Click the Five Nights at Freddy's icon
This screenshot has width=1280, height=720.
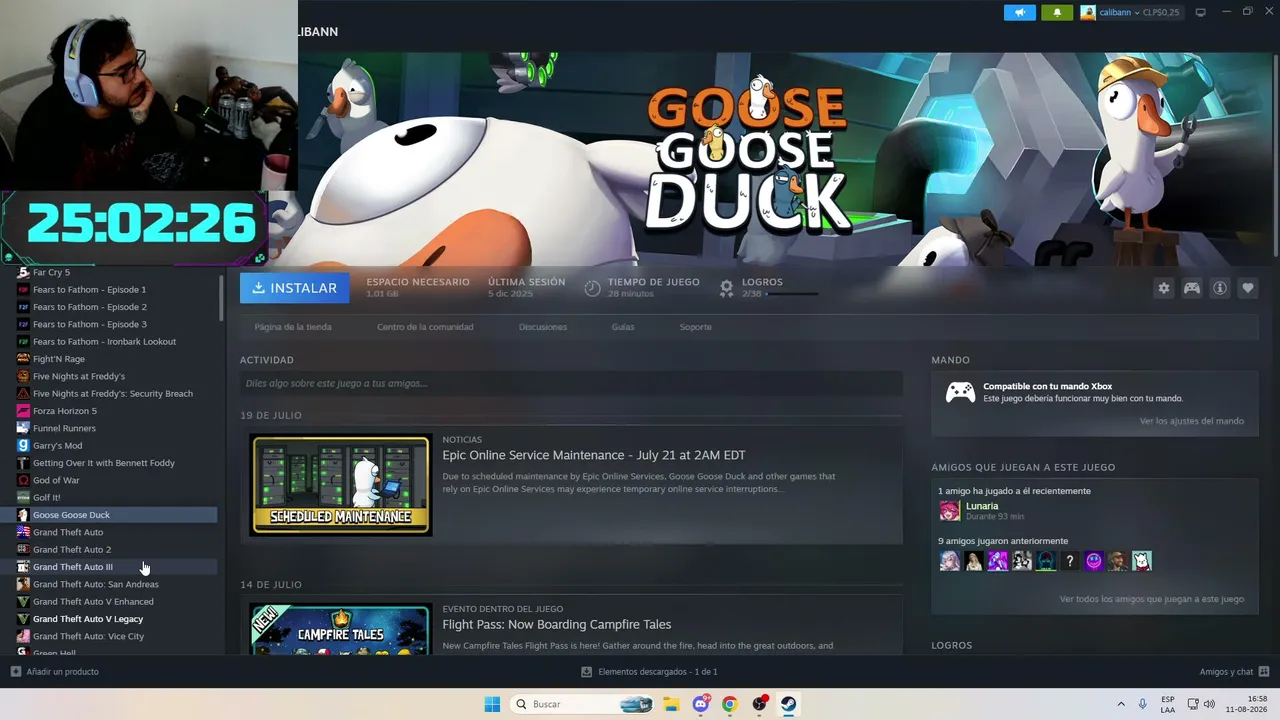tap(23, 376)
